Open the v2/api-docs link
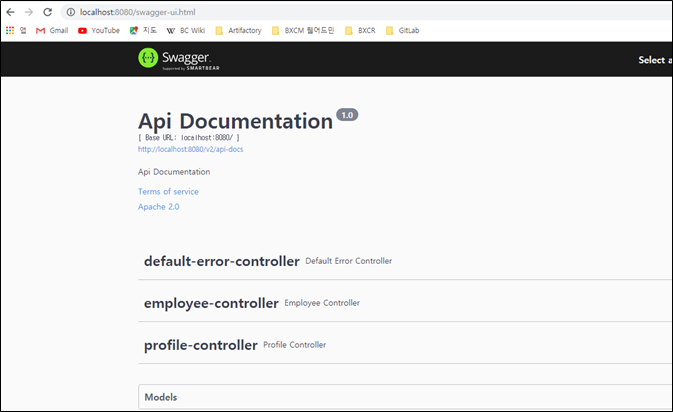 point(190,149)
